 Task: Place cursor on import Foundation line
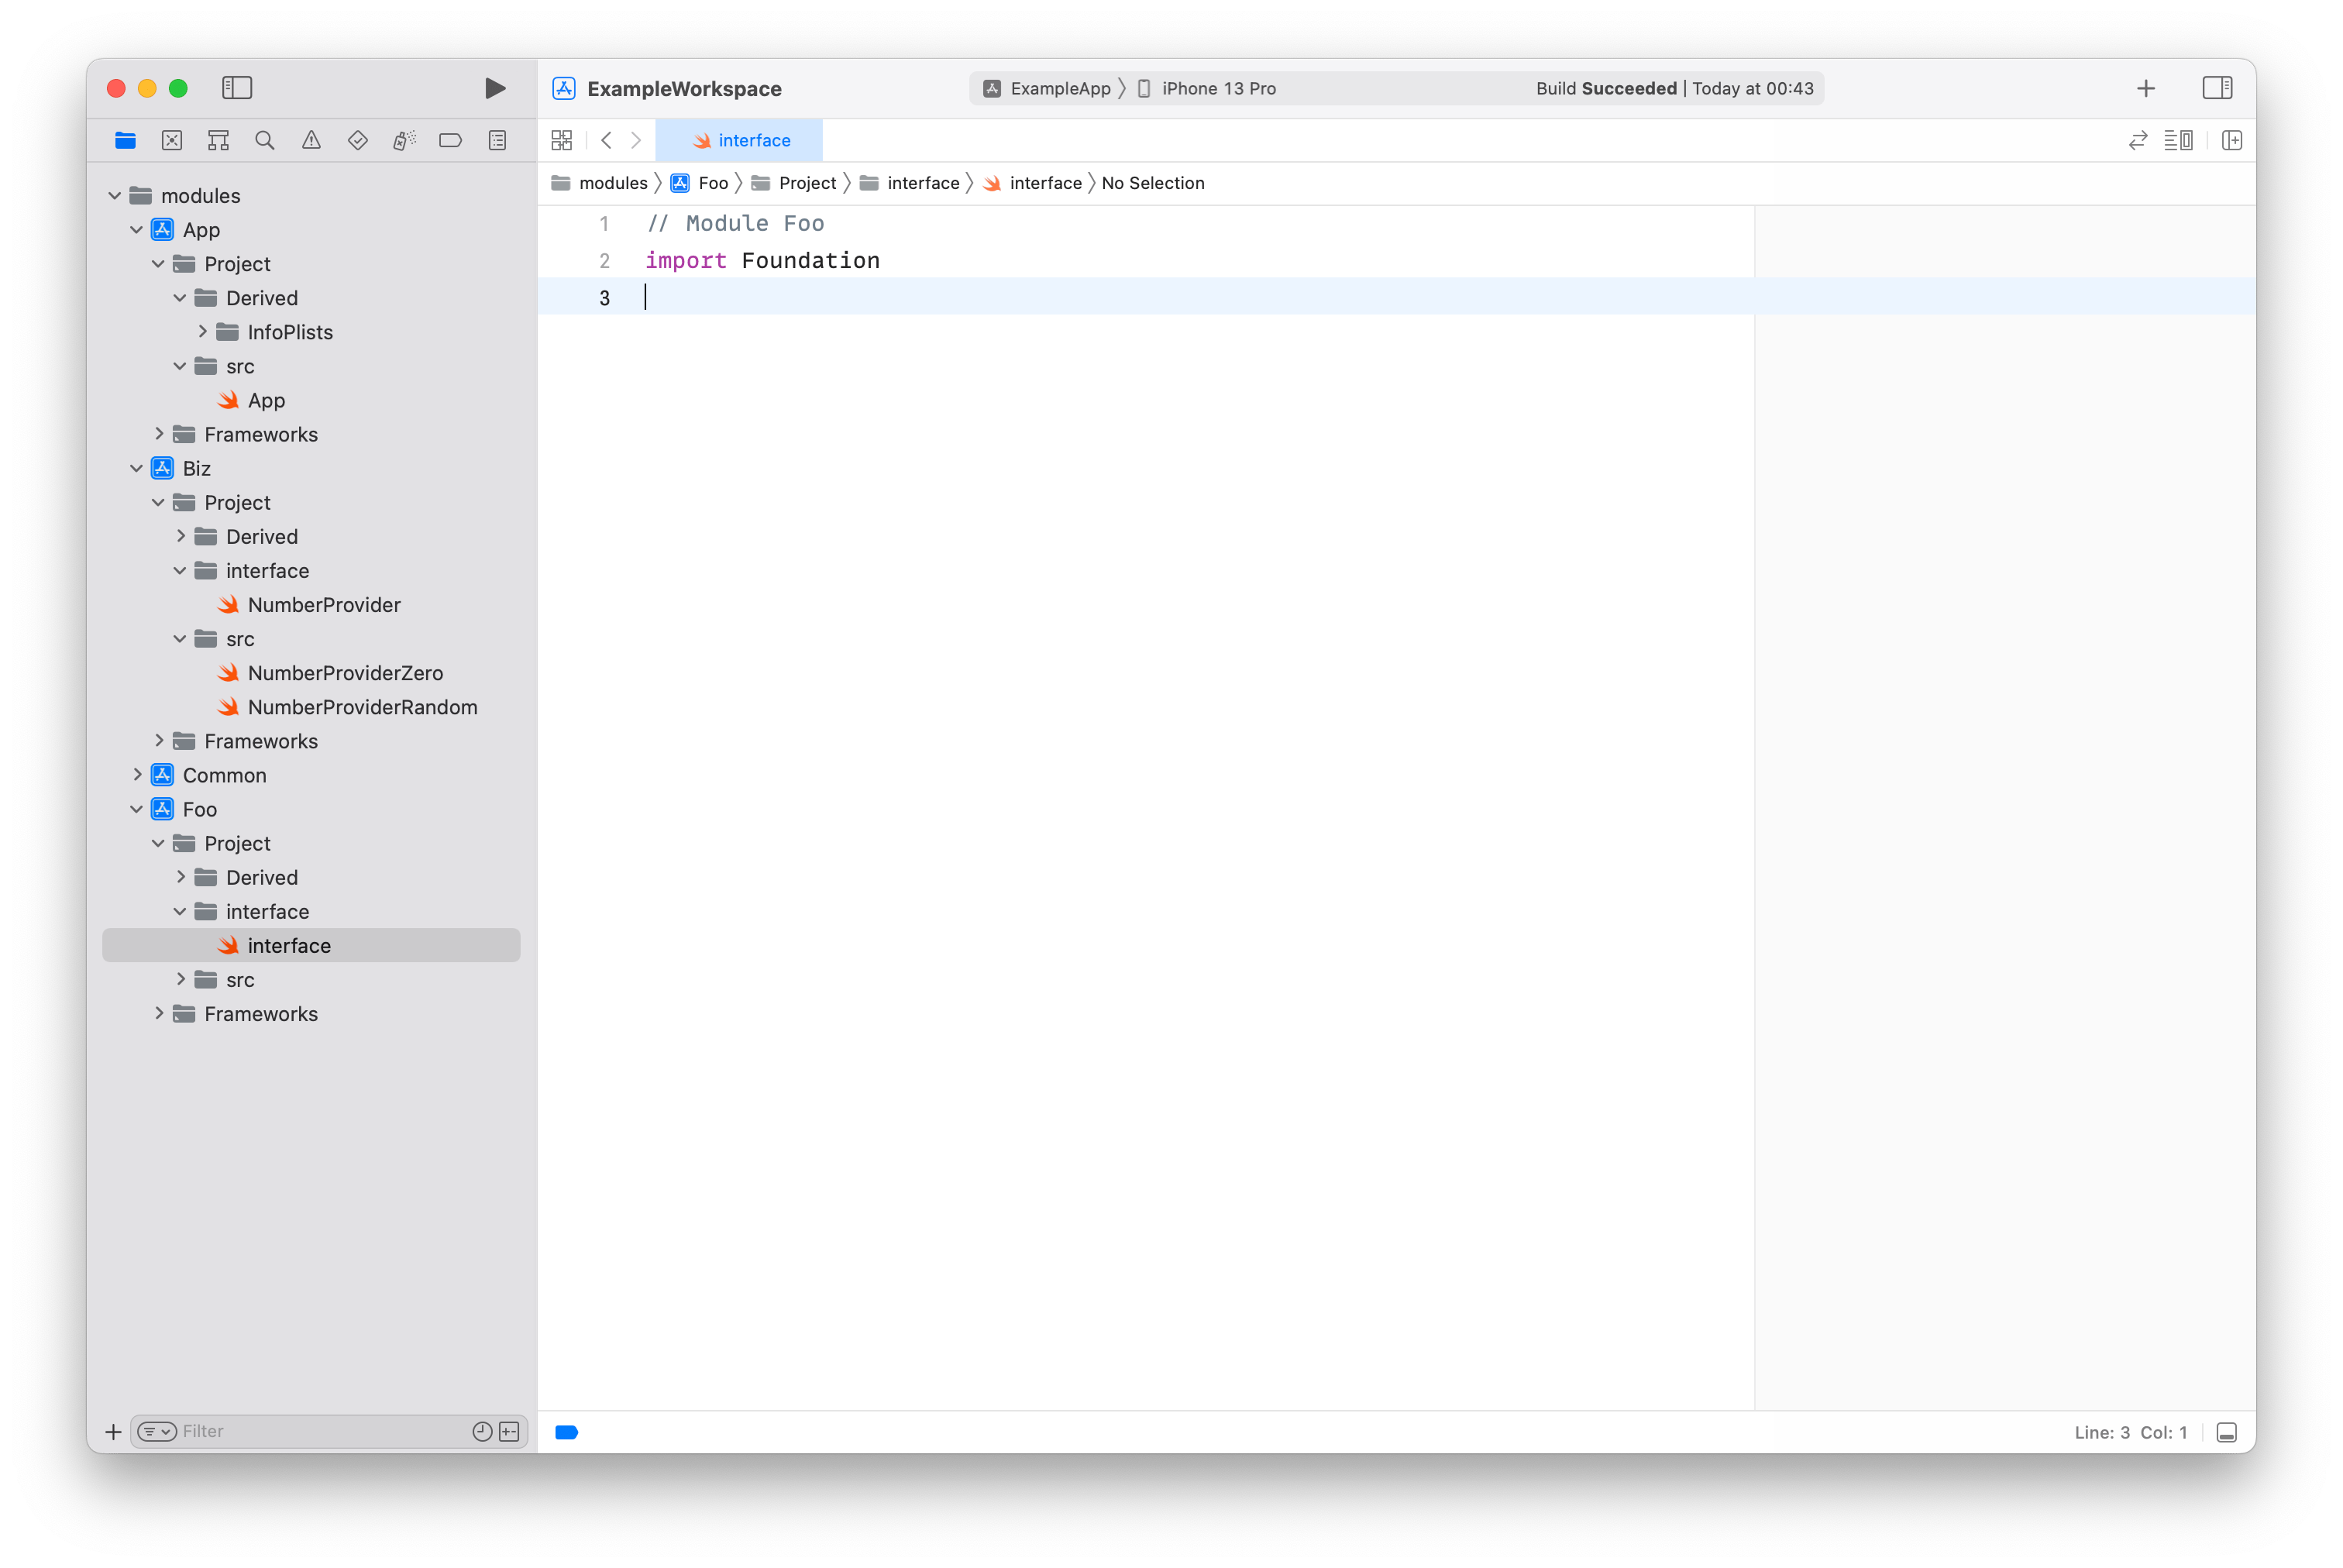(x=762, y=260)
